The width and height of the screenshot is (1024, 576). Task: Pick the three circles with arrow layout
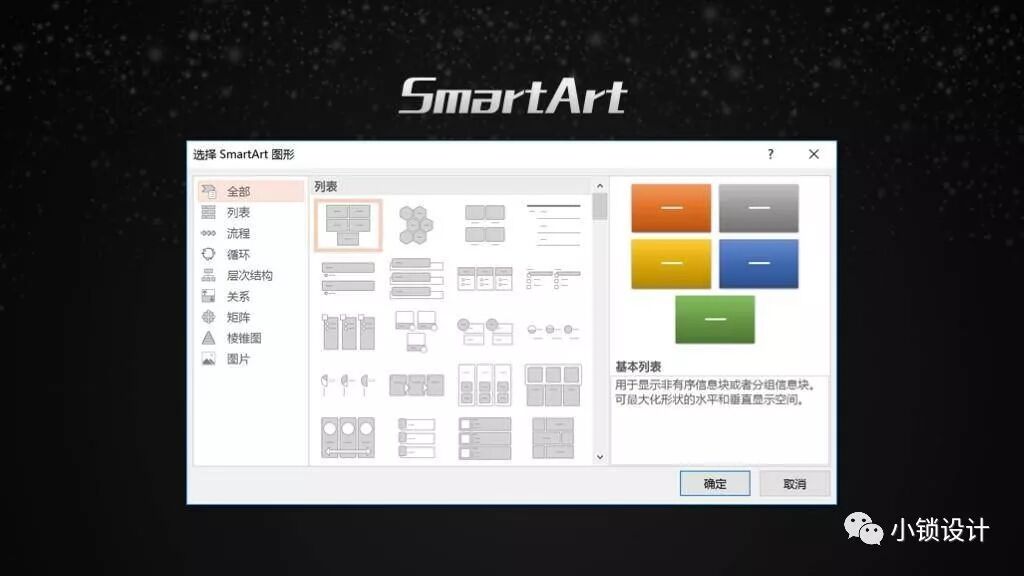(x=348, y=438)
